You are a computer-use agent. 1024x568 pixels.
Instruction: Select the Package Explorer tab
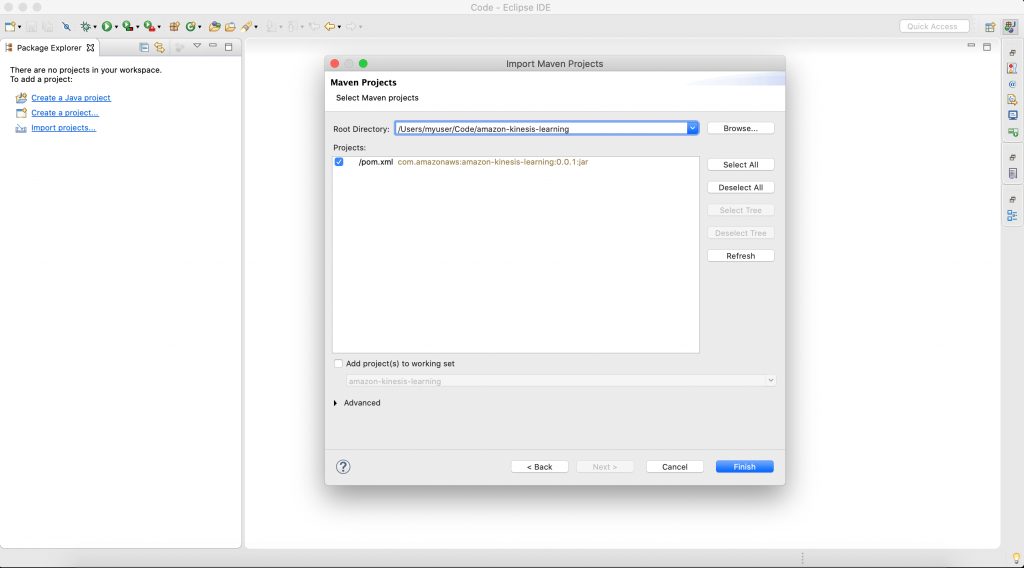pyautogui.click(x=49, y=48)
